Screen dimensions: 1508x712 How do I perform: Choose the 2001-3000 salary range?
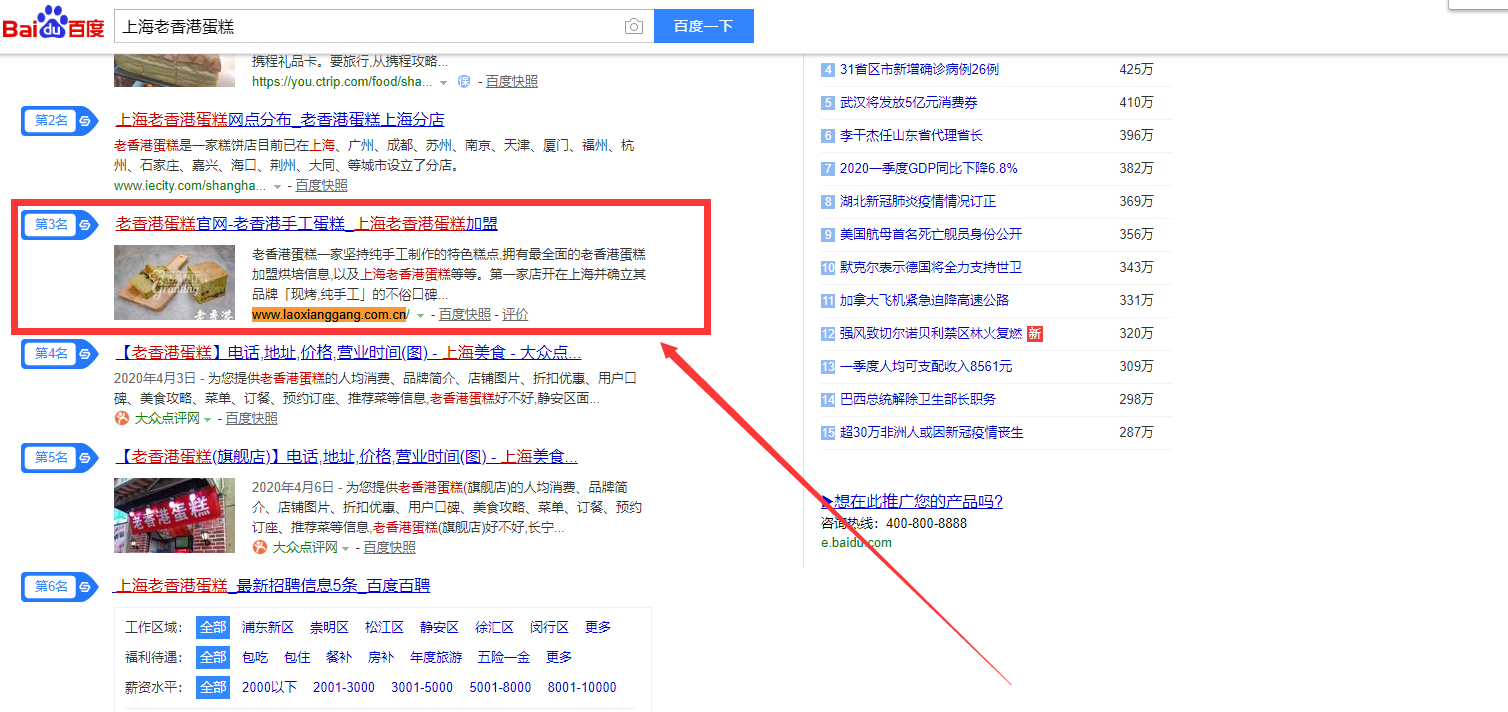coord(344,687)
